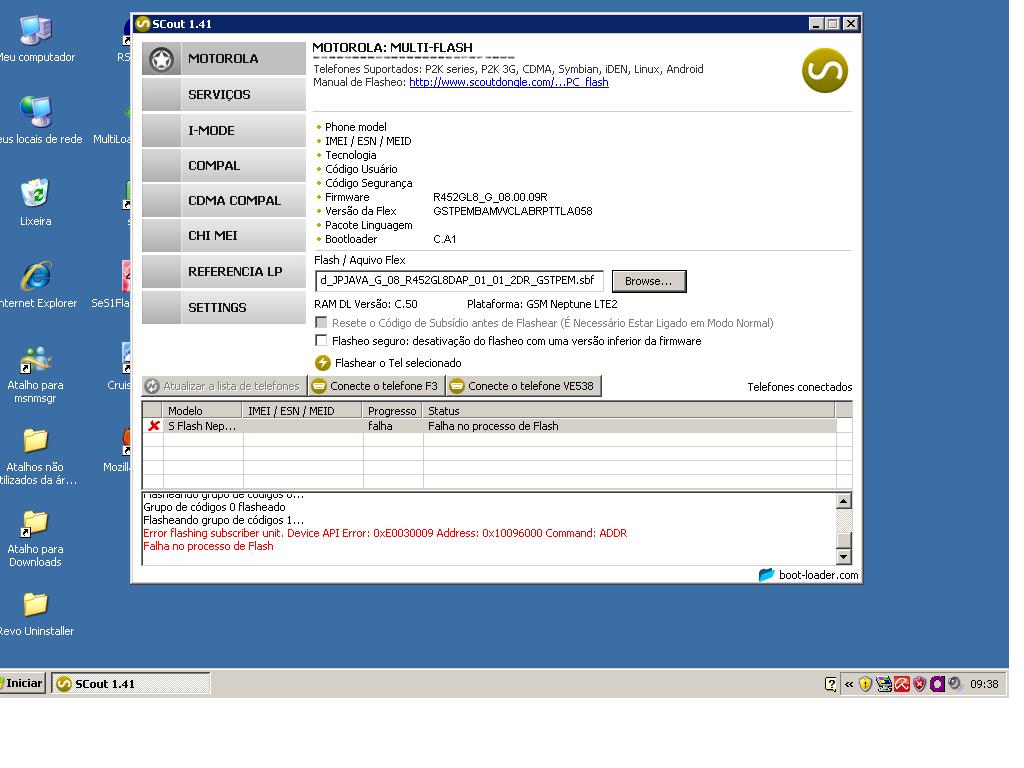The image size is (1024, 768).
Task: Click the red square tray icon
Action: (902, 684)
